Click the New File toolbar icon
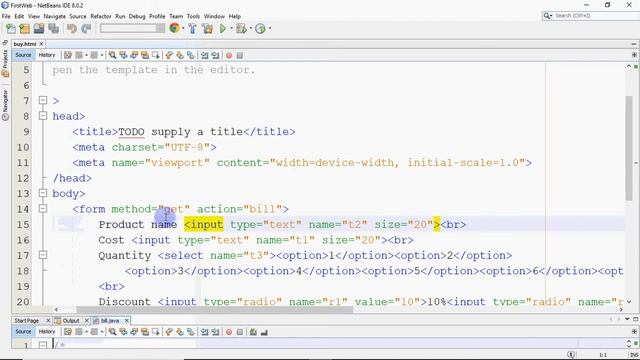The width and height of the screenshot is (640, 360). (11, 29)
